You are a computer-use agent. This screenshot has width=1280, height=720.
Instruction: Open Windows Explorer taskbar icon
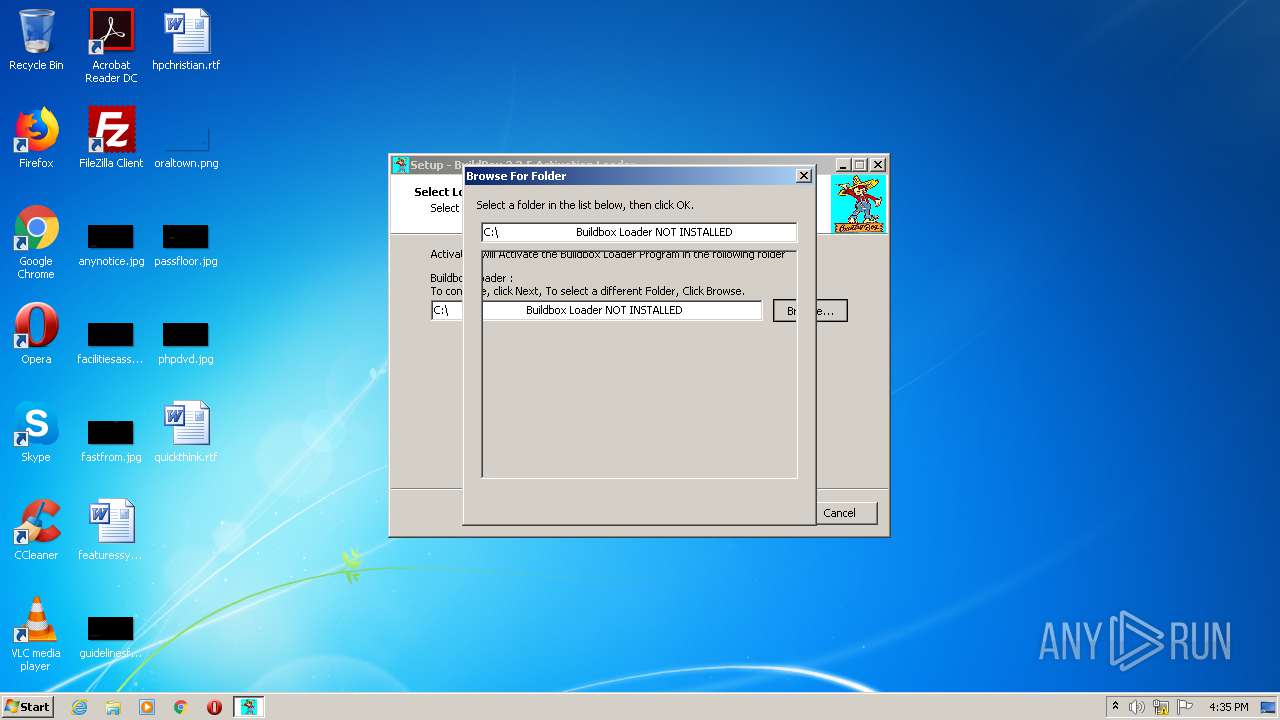(113, 707)
